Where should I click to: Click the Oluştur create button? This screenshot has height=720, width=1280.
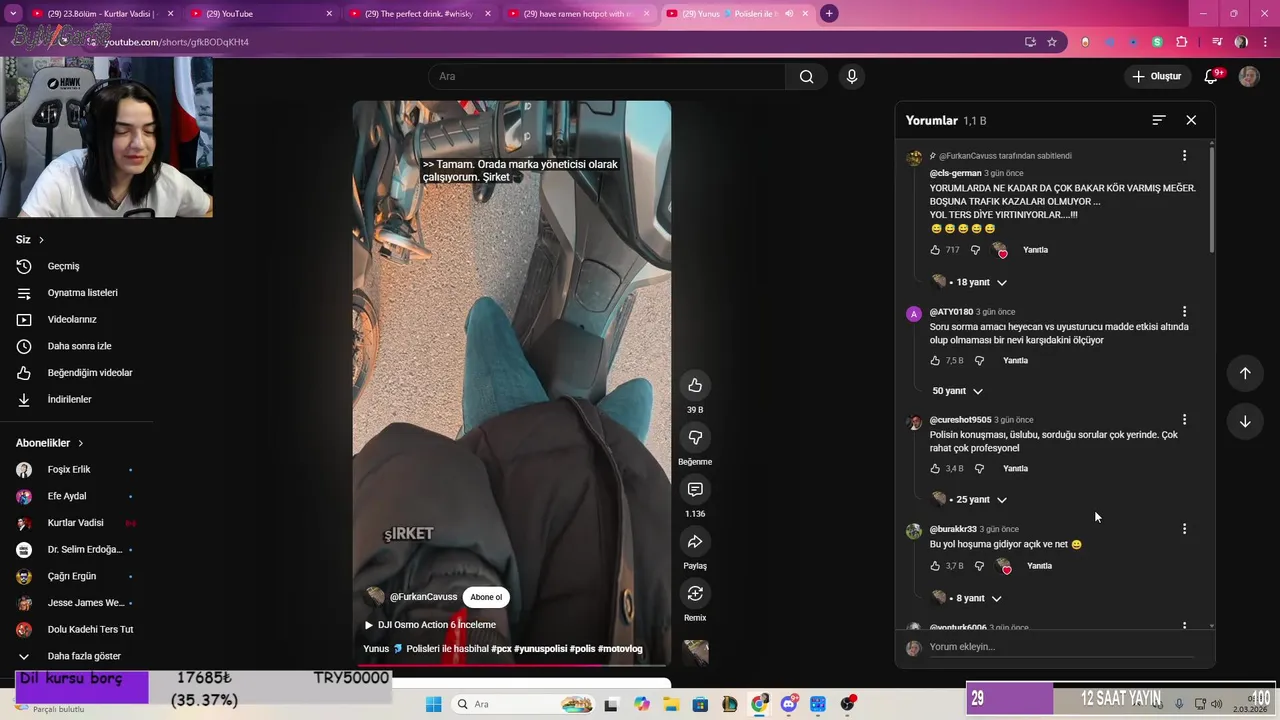(x=1156, y=77)
